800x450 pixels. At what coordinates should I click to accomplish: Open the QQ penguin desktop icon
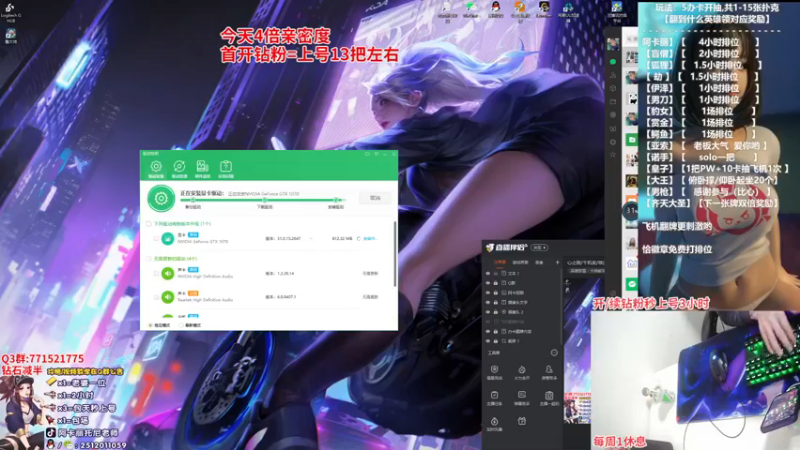(x=495, y=7)
